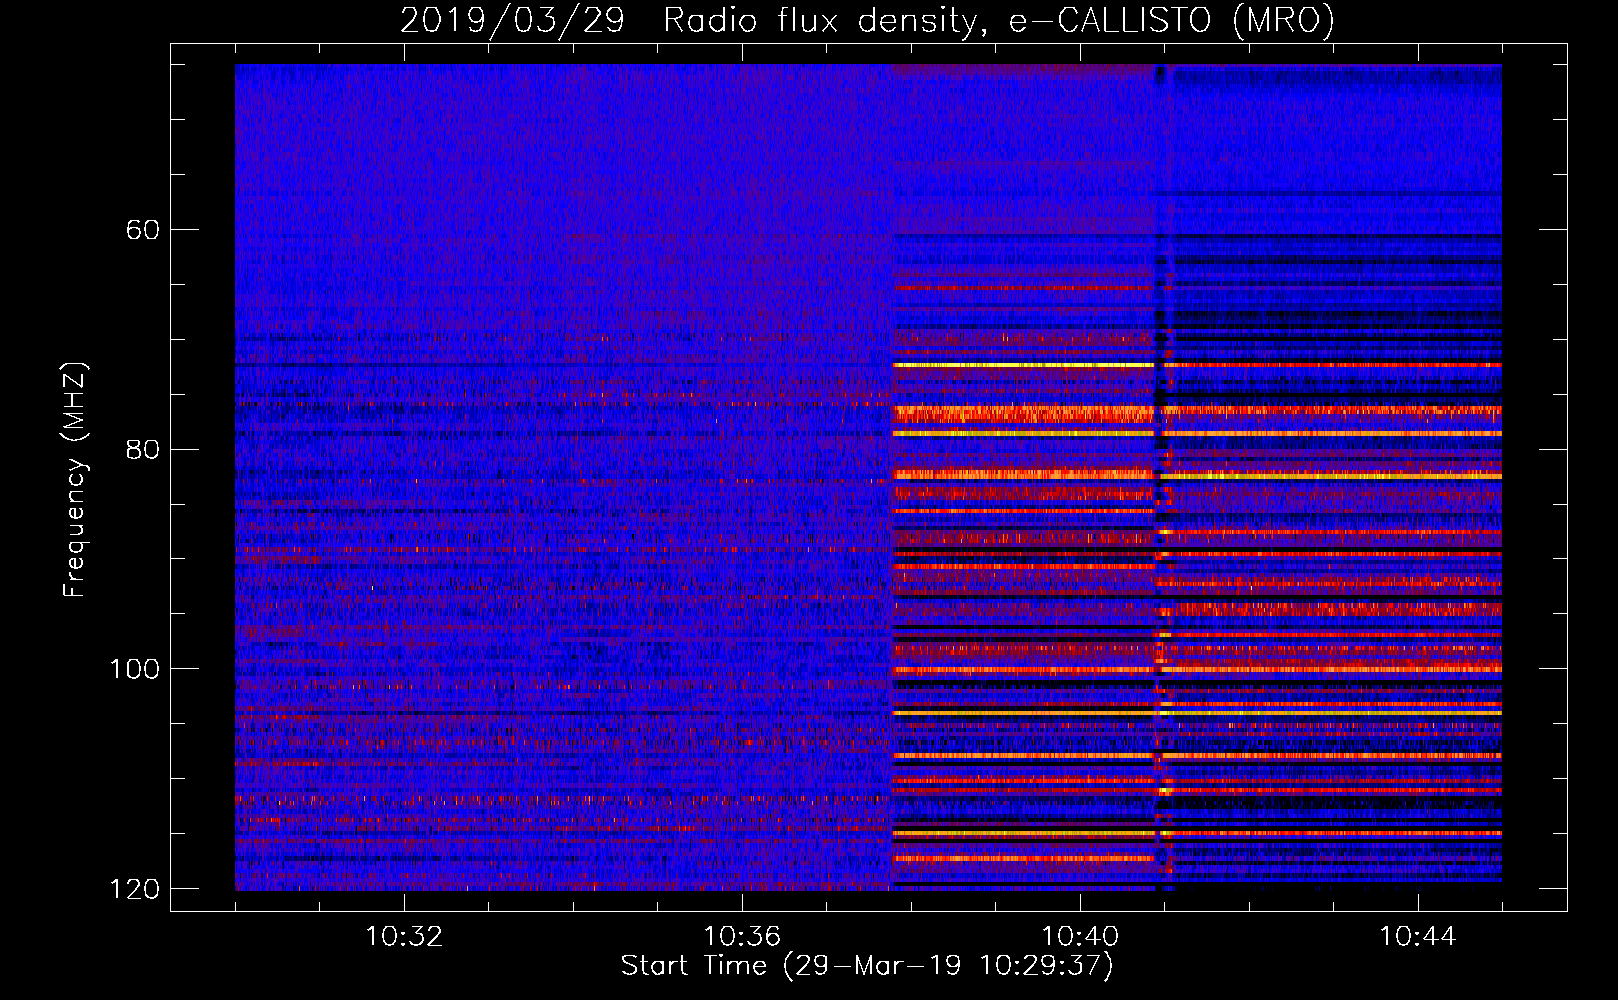Screen dimensions: 1618x1000
Task: Click the '10:40' time tick label
Action: click(1080, 937)
